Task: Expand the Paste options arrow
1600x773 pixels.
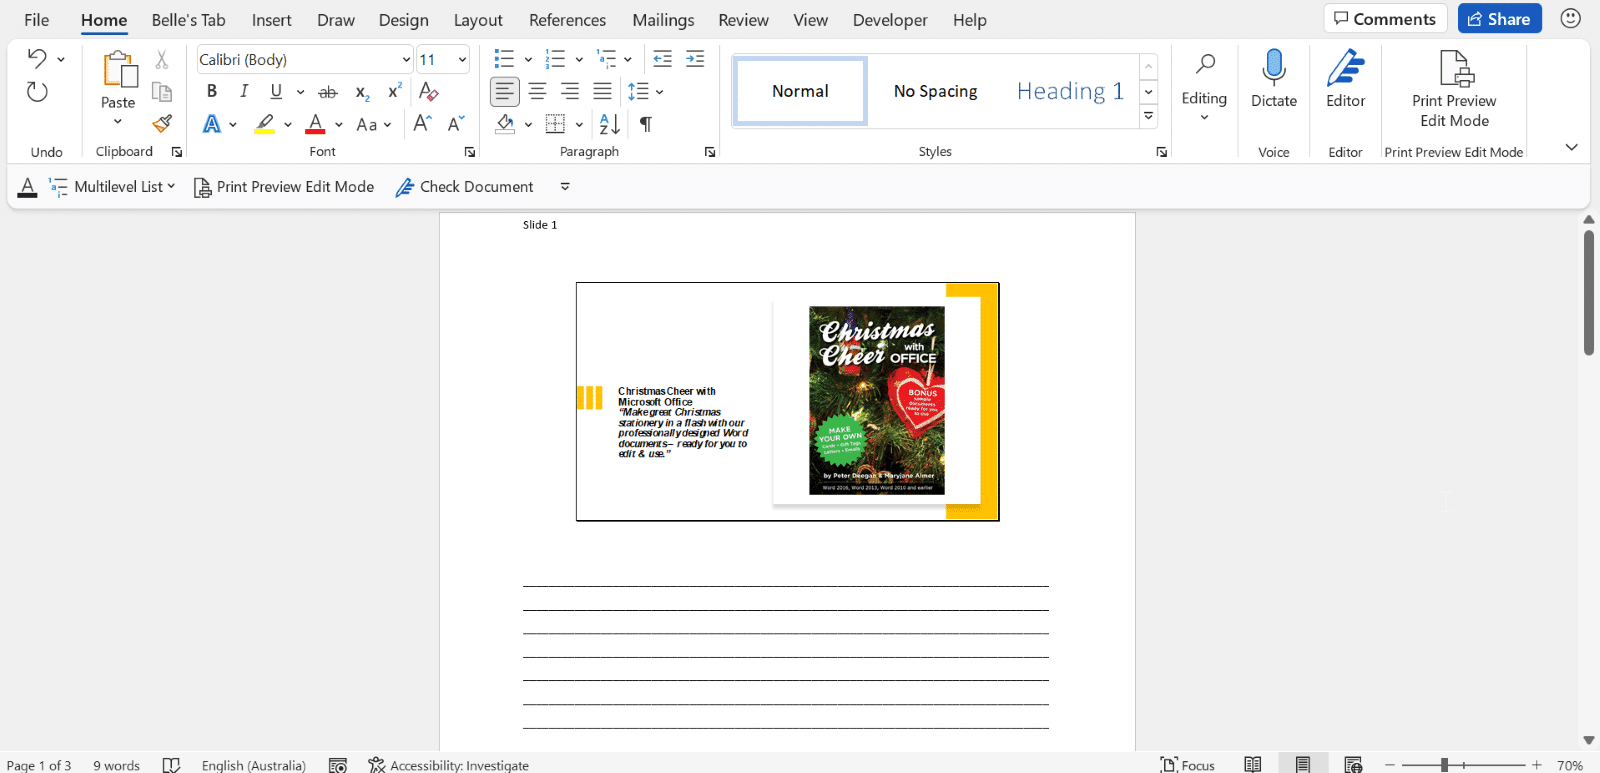Action: (118, 122)
